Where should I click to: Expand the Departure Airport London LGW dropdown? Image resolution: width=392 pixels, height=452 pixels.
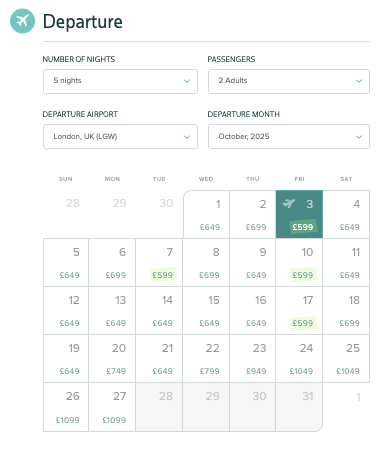[120, 137]
